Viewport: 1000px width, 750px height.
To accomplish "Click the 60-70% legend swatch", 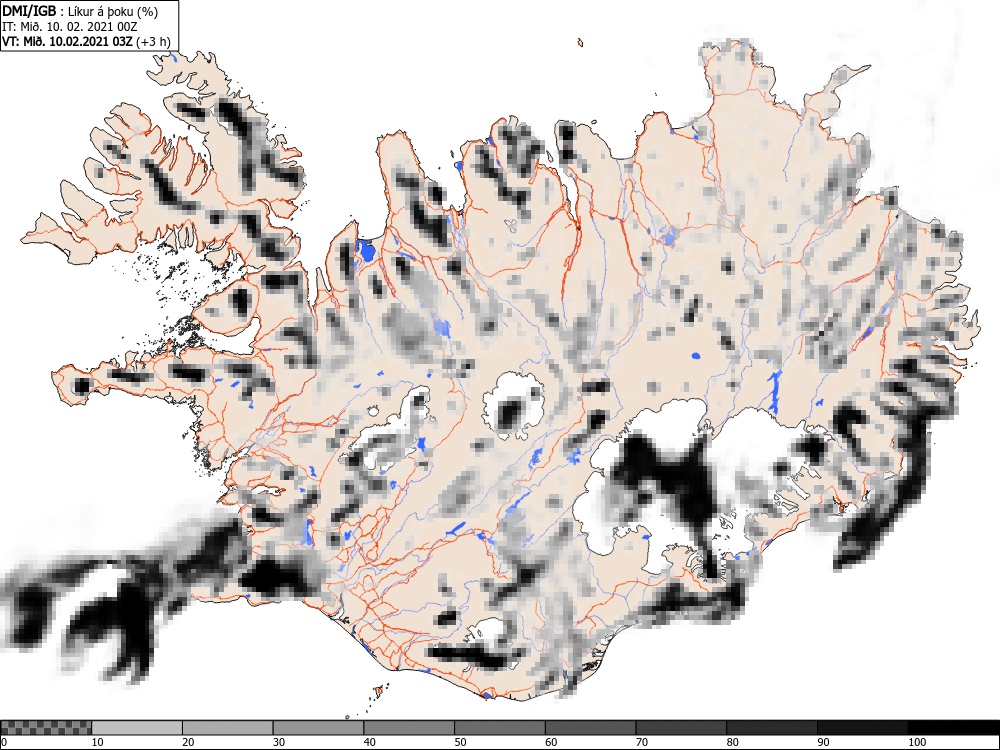I will [590, 728].
